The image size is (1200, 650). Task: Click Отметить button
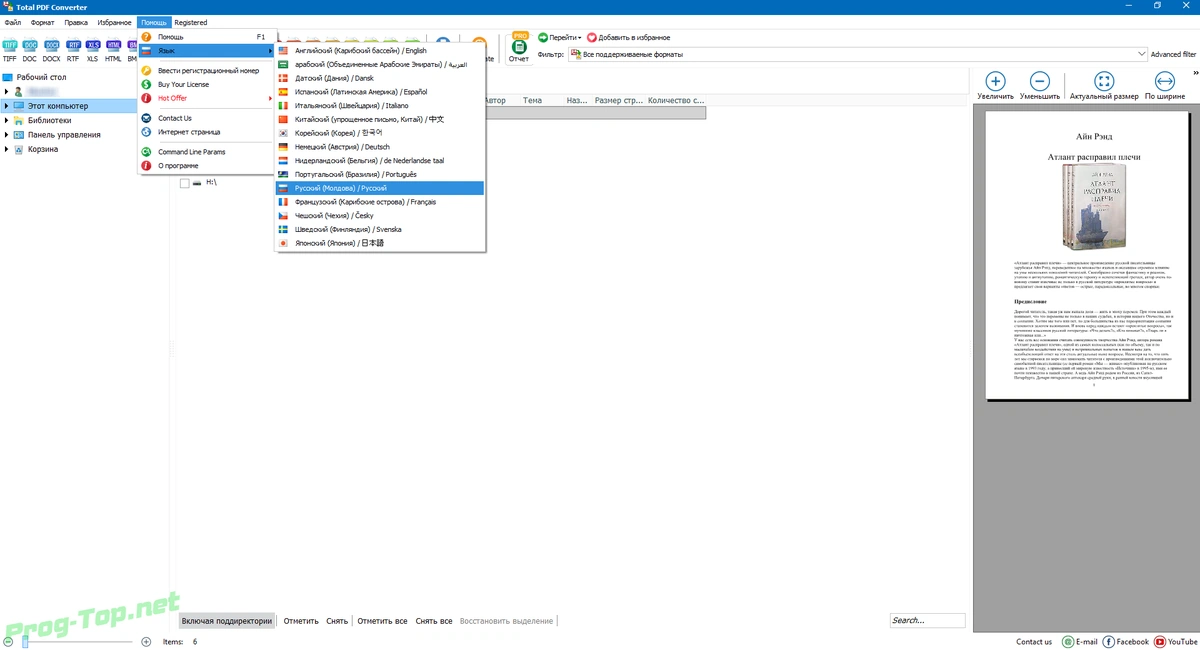[x=301, y=621]
